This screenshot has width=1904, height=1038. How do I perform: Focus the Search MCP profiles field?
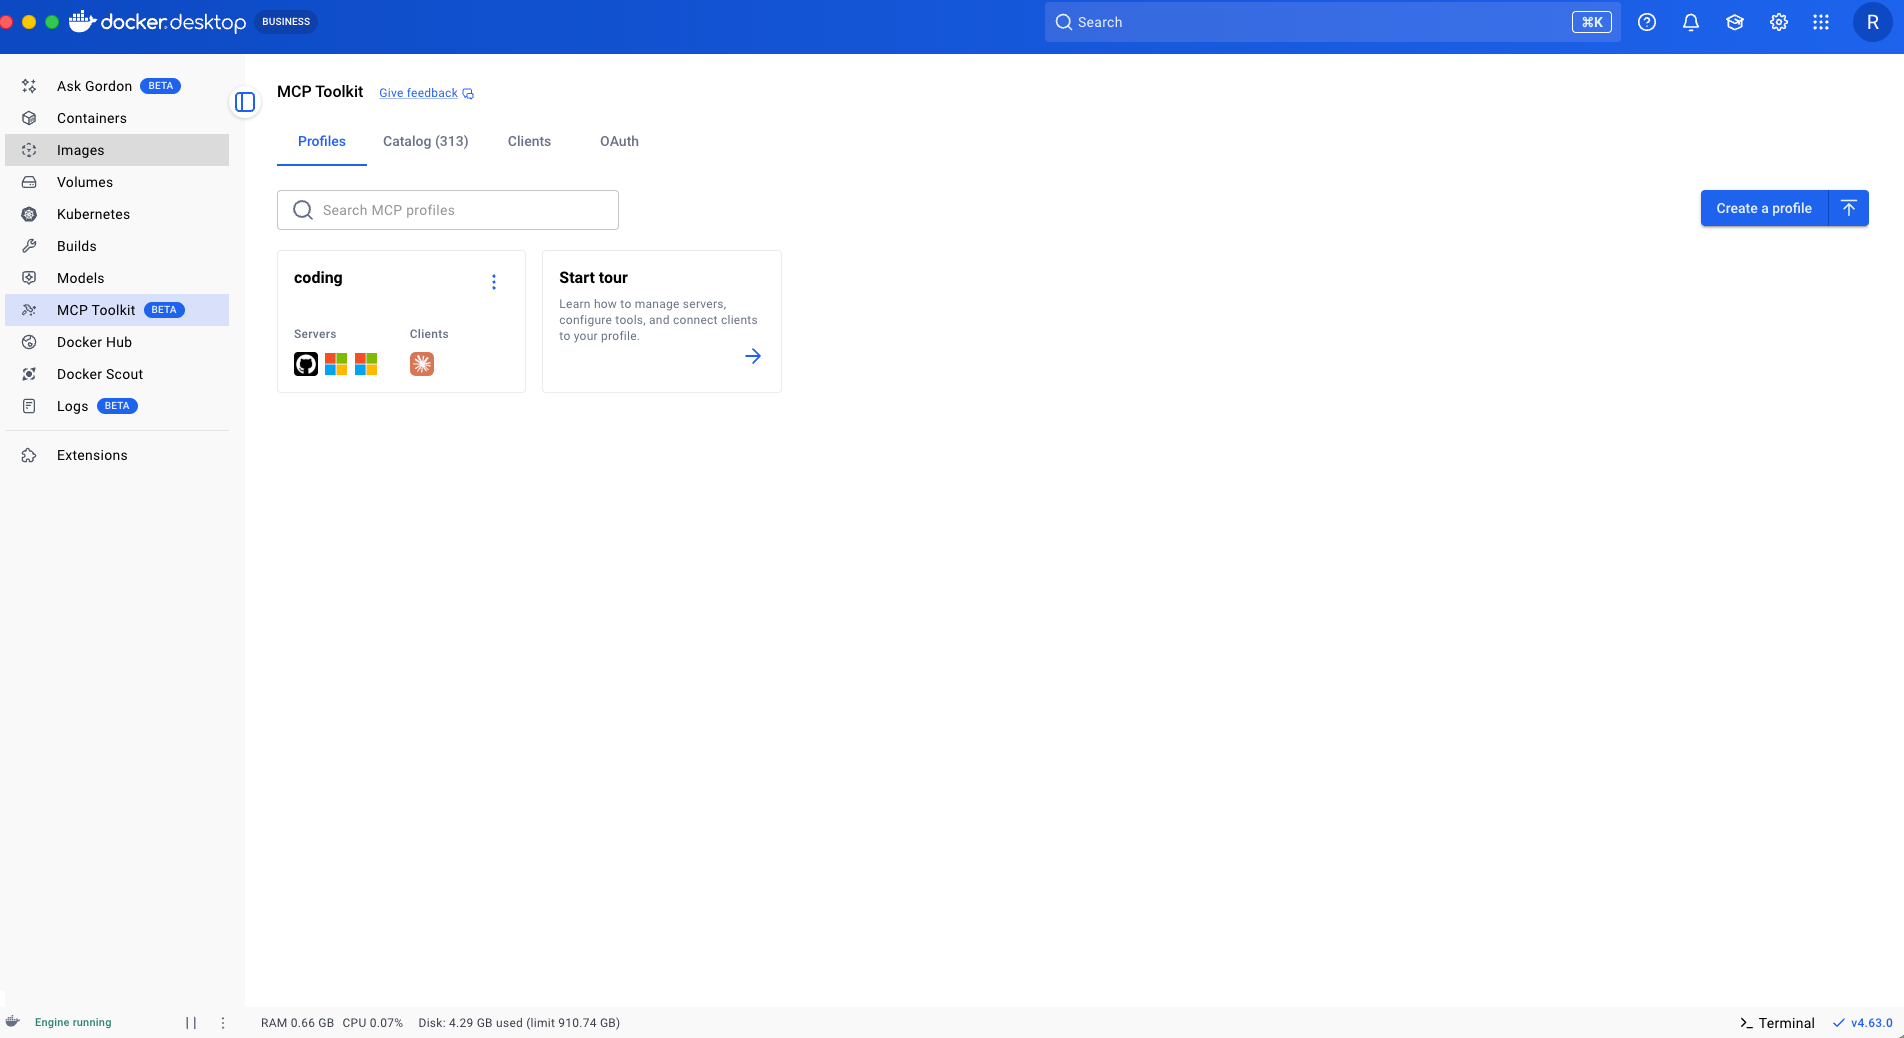click(448, 210)
